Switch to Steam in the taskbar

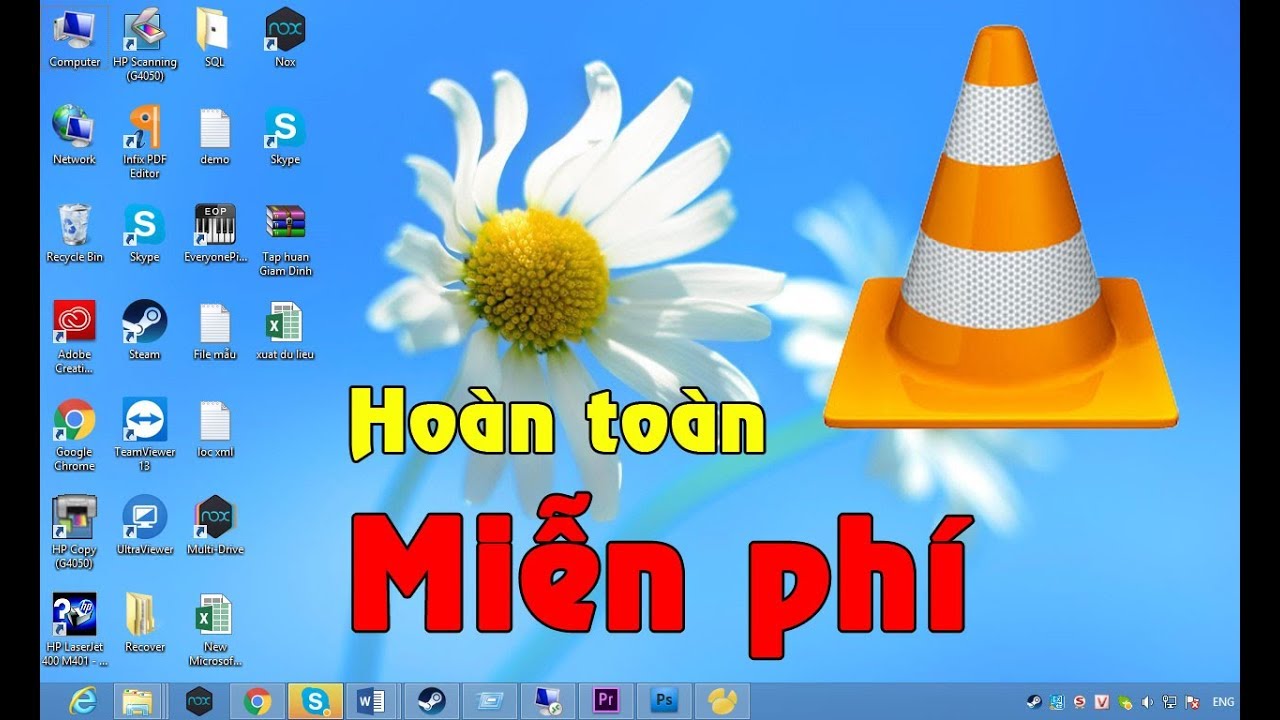[432, 701]
